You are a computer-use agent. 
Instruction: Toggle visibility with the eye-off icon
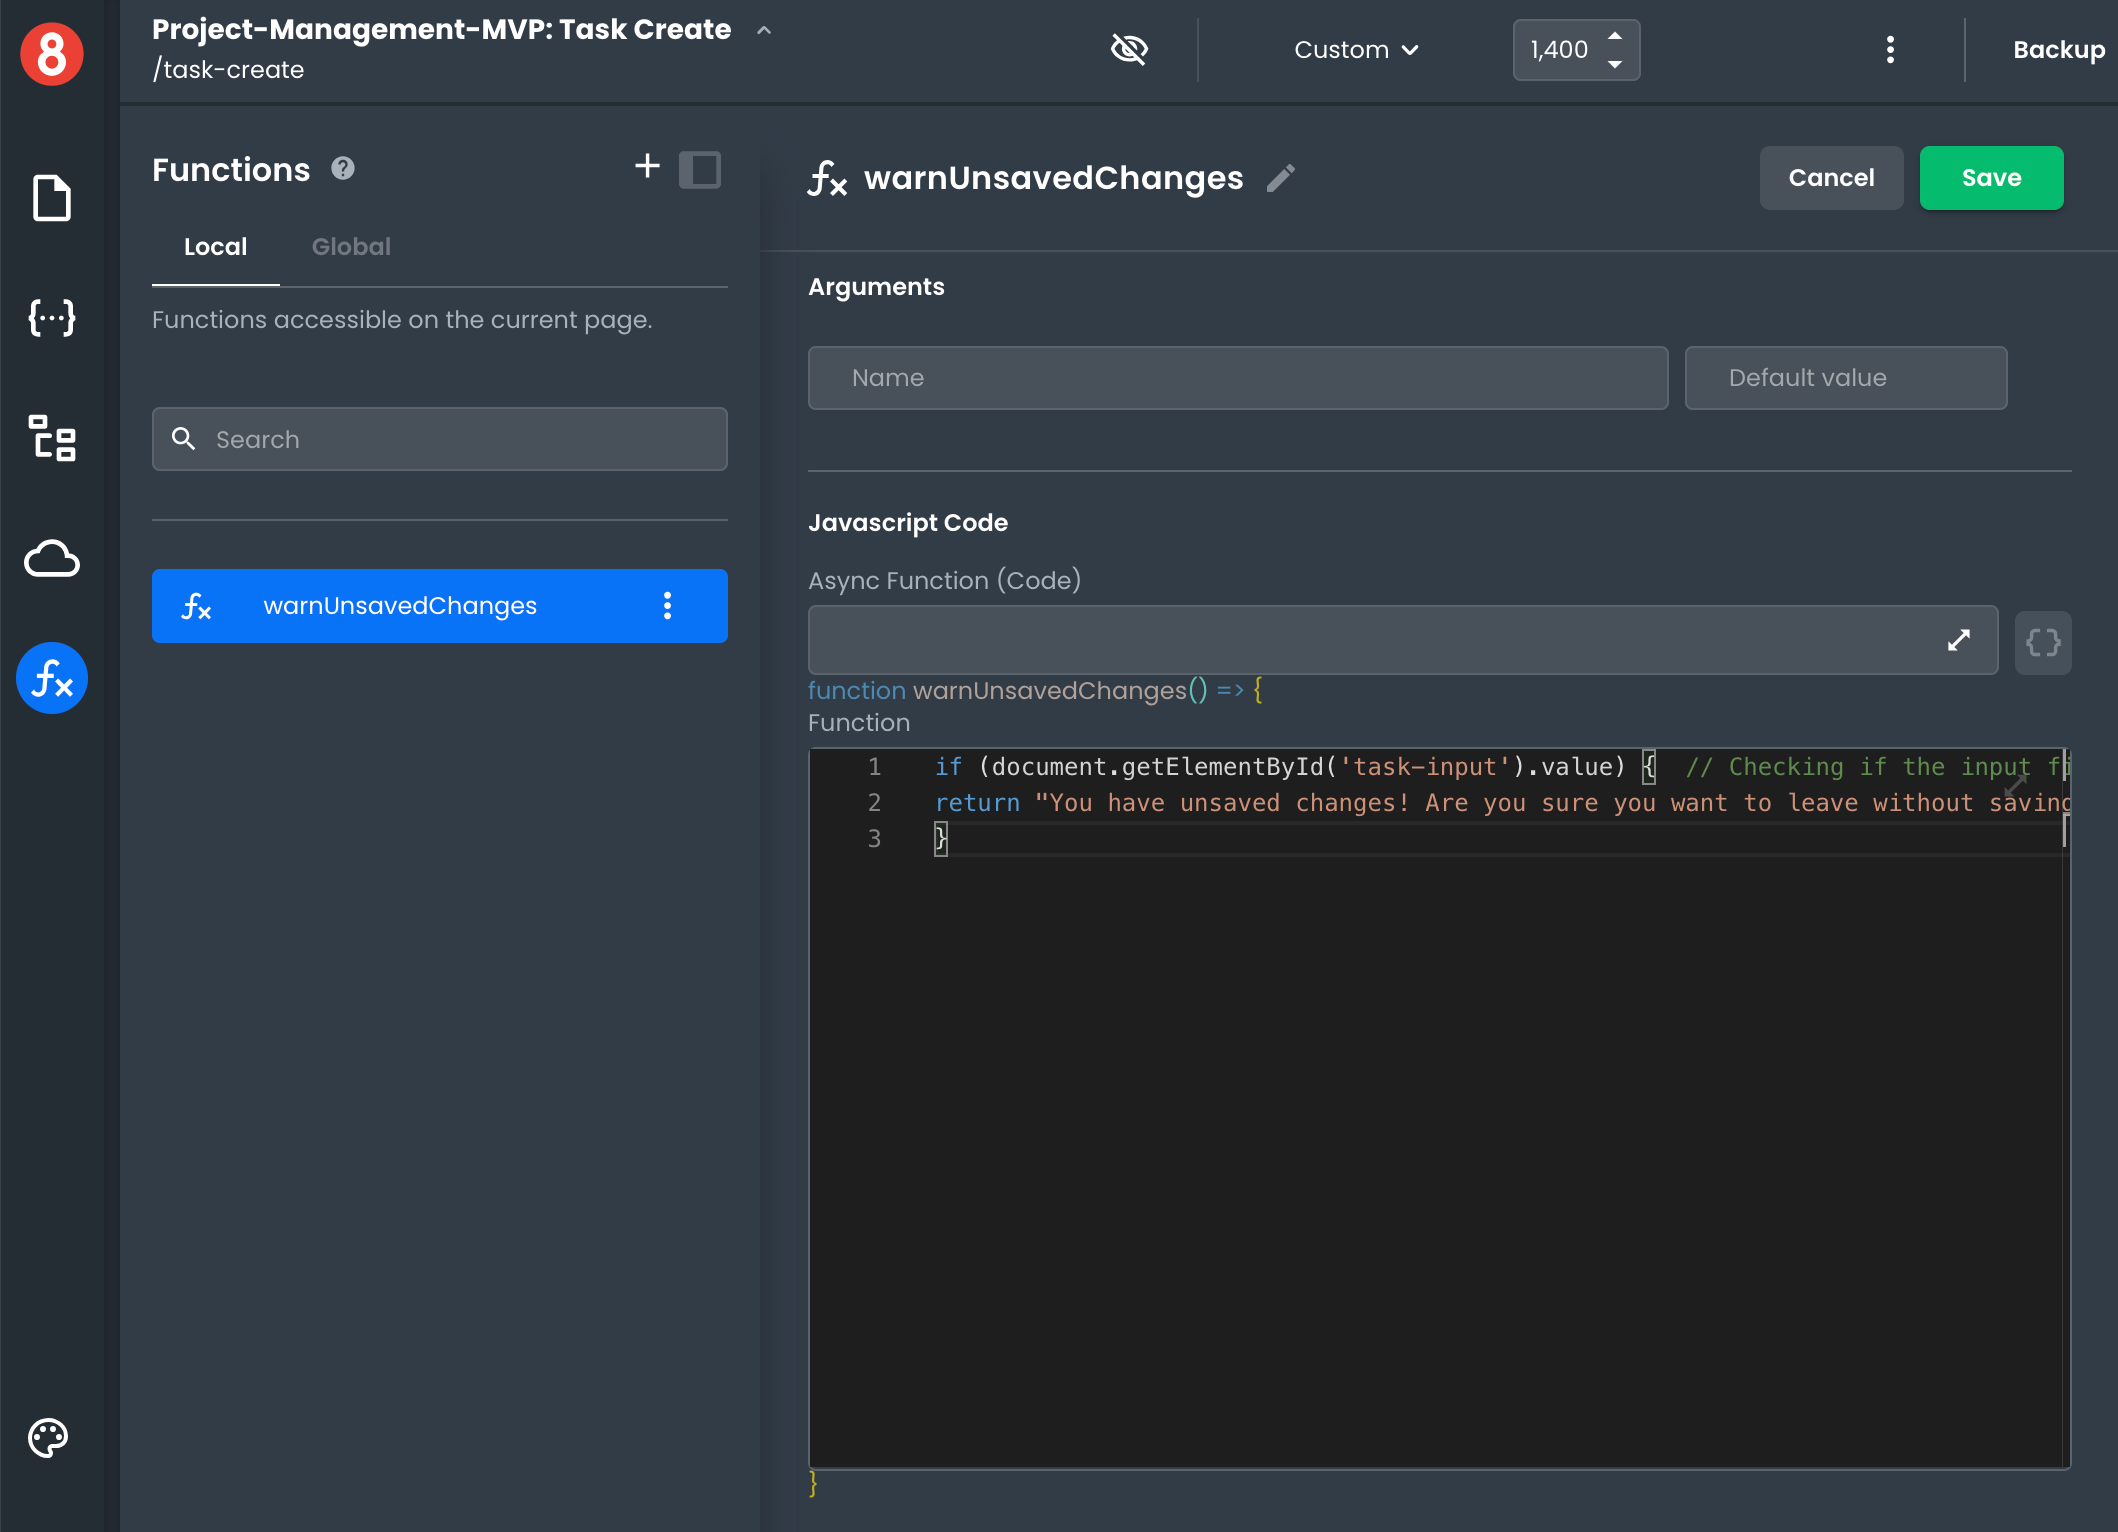click(1130, 49)
